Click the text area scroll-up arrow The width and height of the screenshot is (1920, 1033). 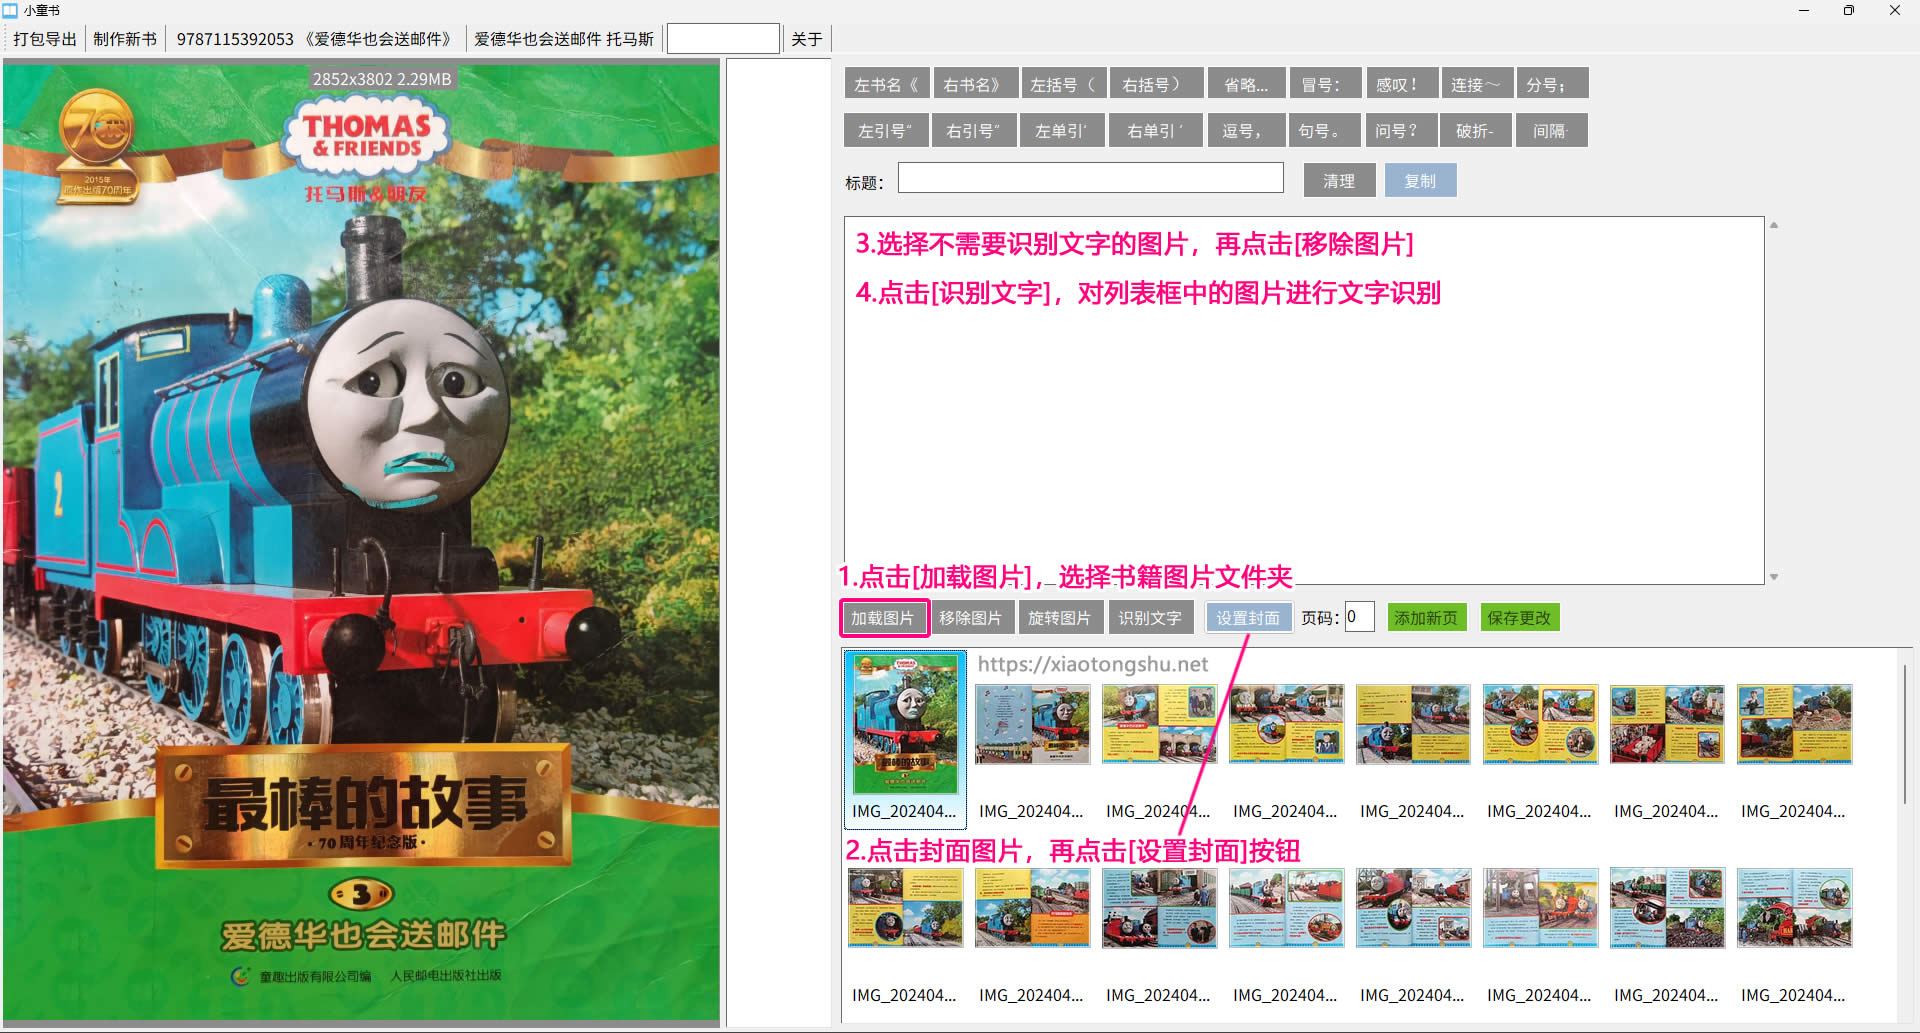coord(1774,225)
